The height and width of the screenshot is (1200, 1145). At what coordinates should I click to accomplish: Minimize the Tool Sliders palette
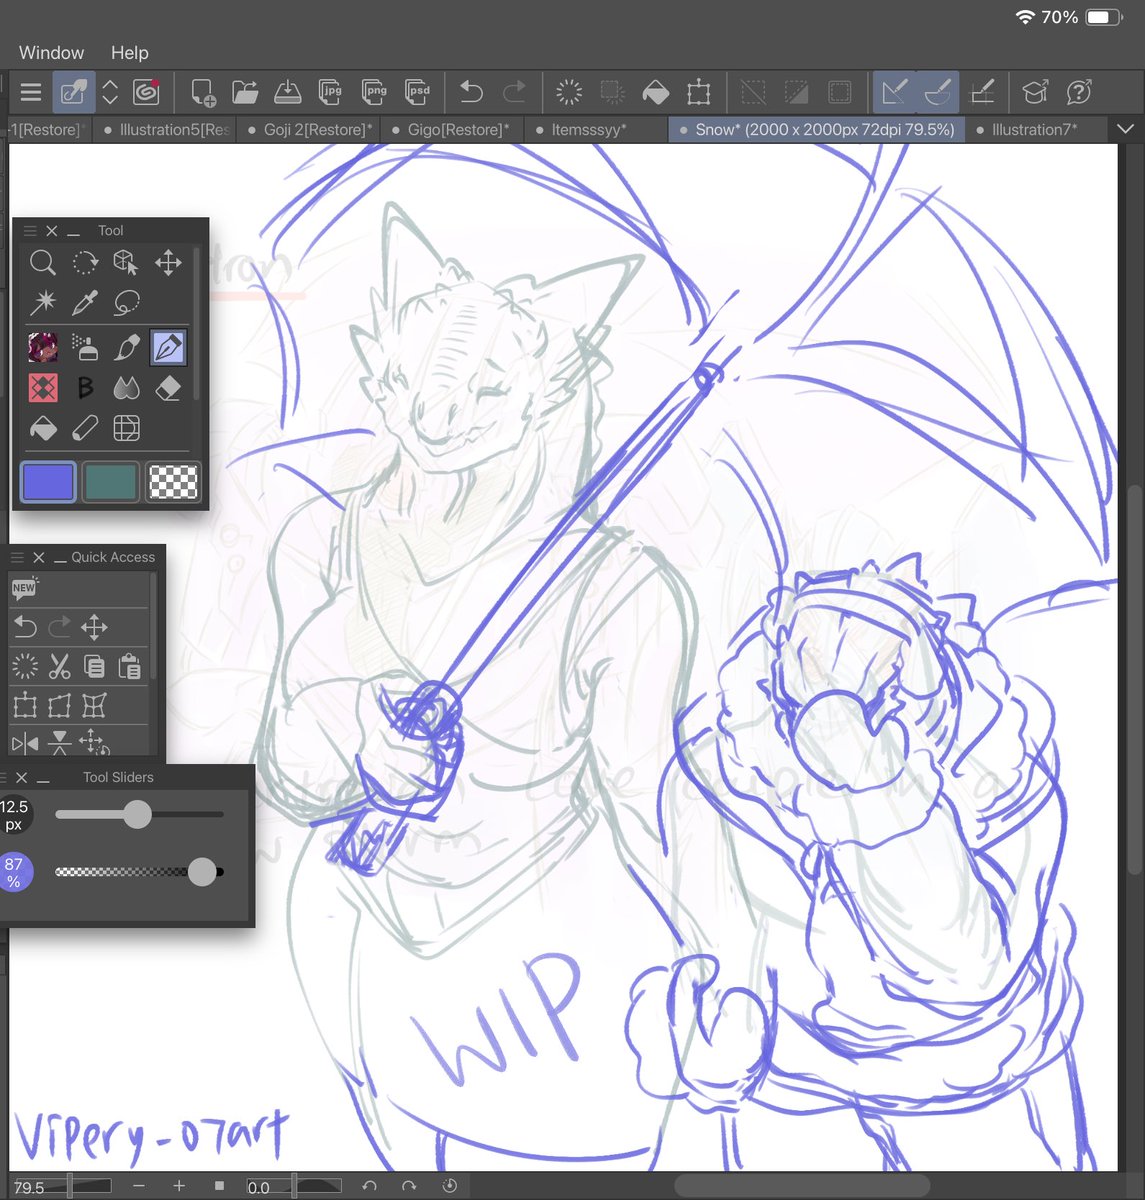pyautogui.click(x=43, y=778)
